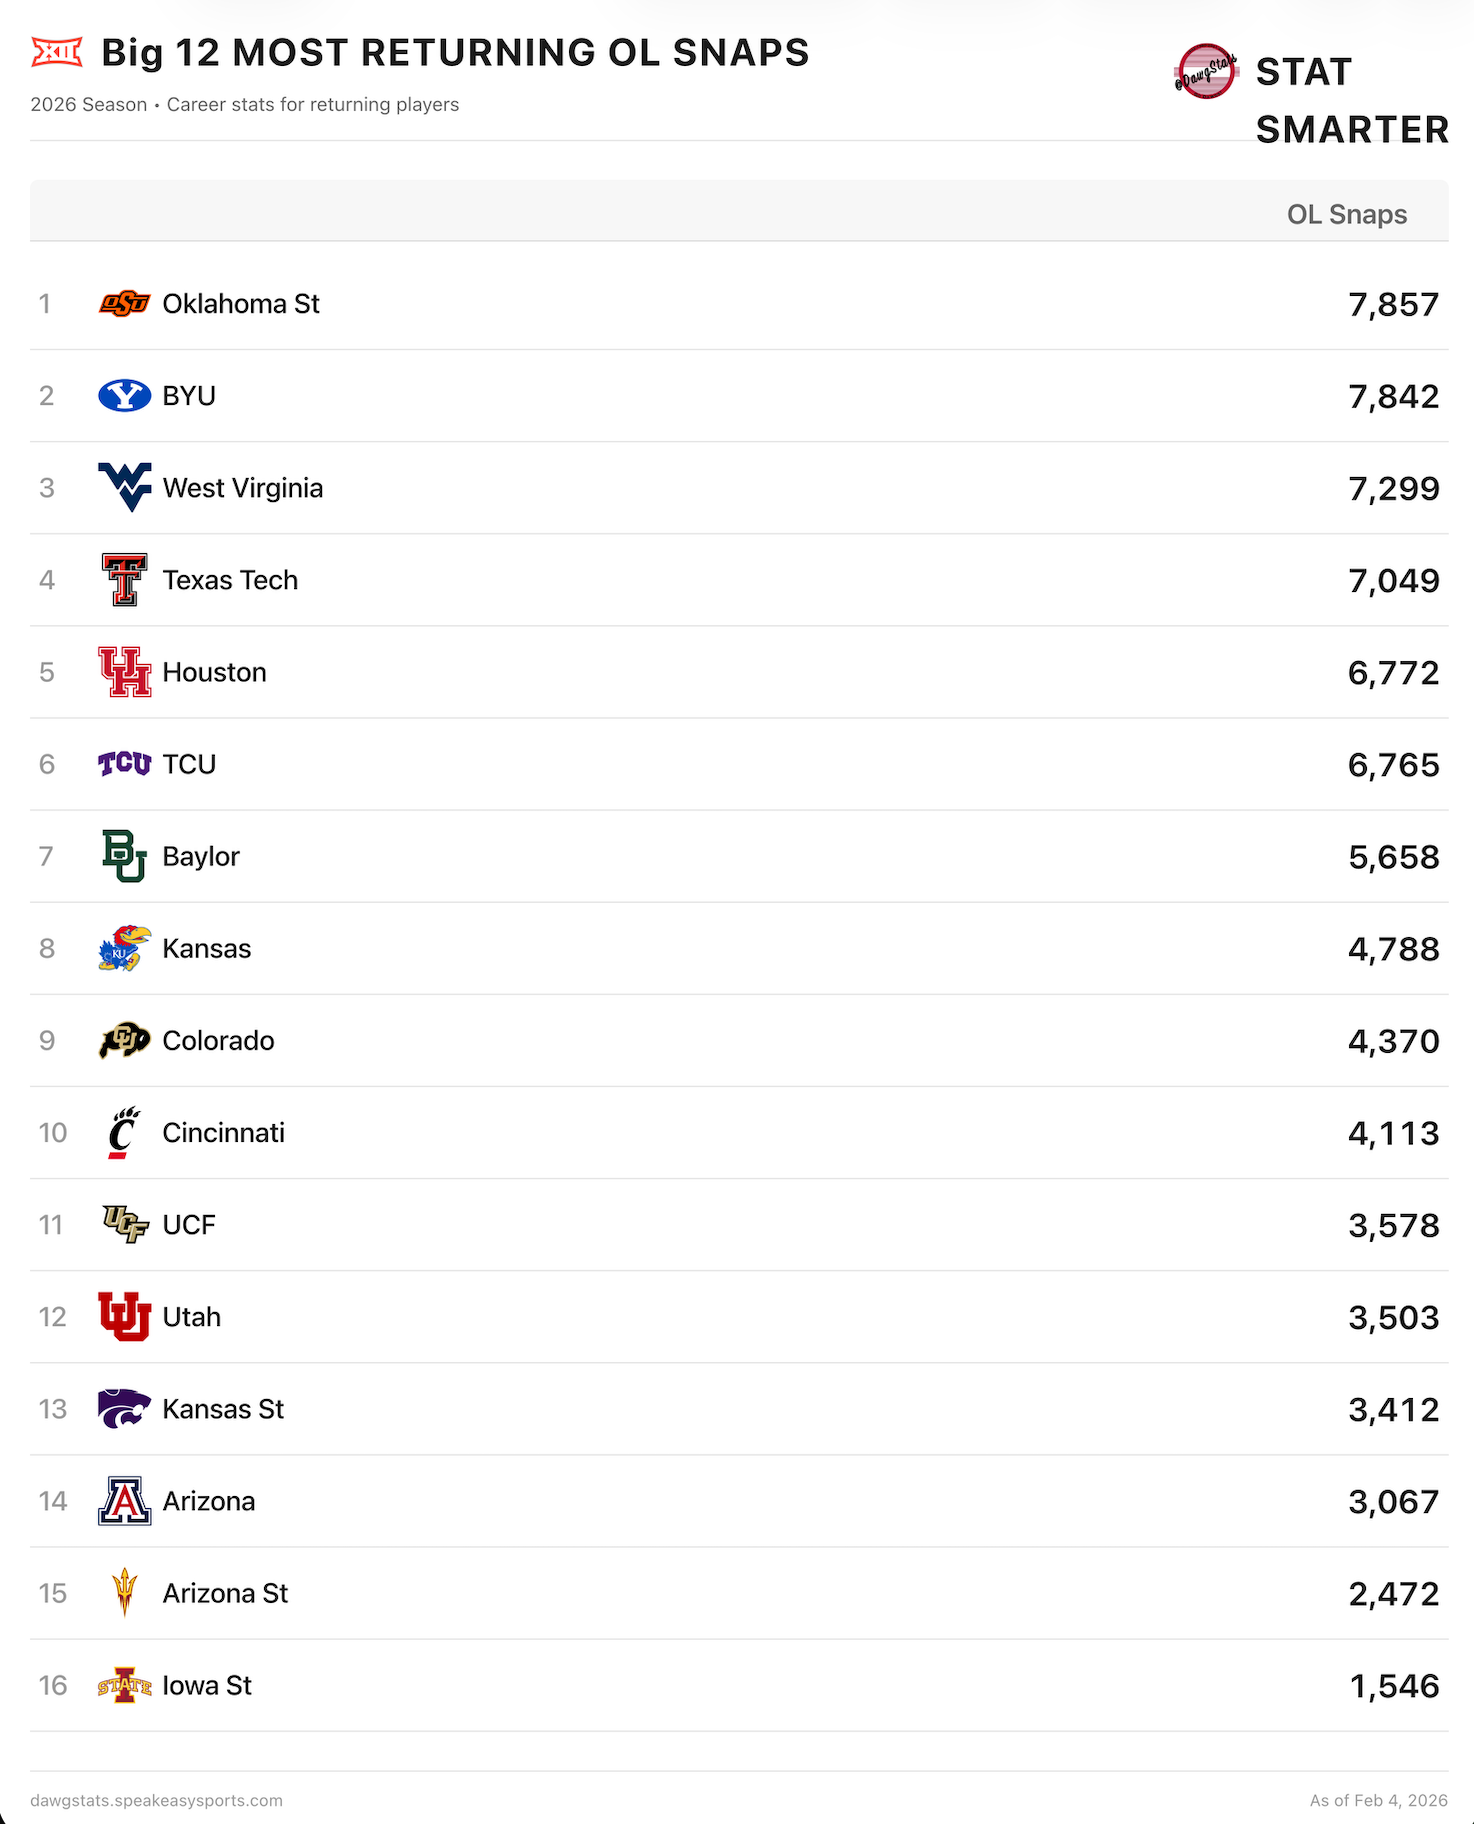Click the OL Snaps column header
The width and height of the screenshot is (1474, 1824).
pos(1346,214)
